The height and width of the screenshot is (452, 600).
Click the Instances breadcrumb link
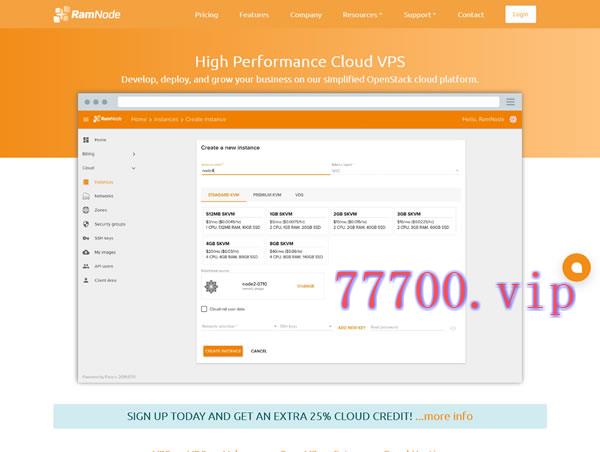[166, 119]
